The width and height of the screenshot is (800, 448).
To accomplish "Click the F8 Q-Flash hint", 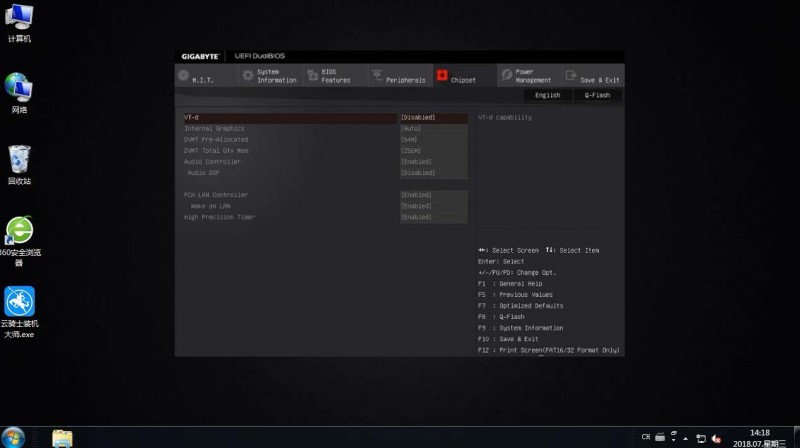I will pos(501,317).
